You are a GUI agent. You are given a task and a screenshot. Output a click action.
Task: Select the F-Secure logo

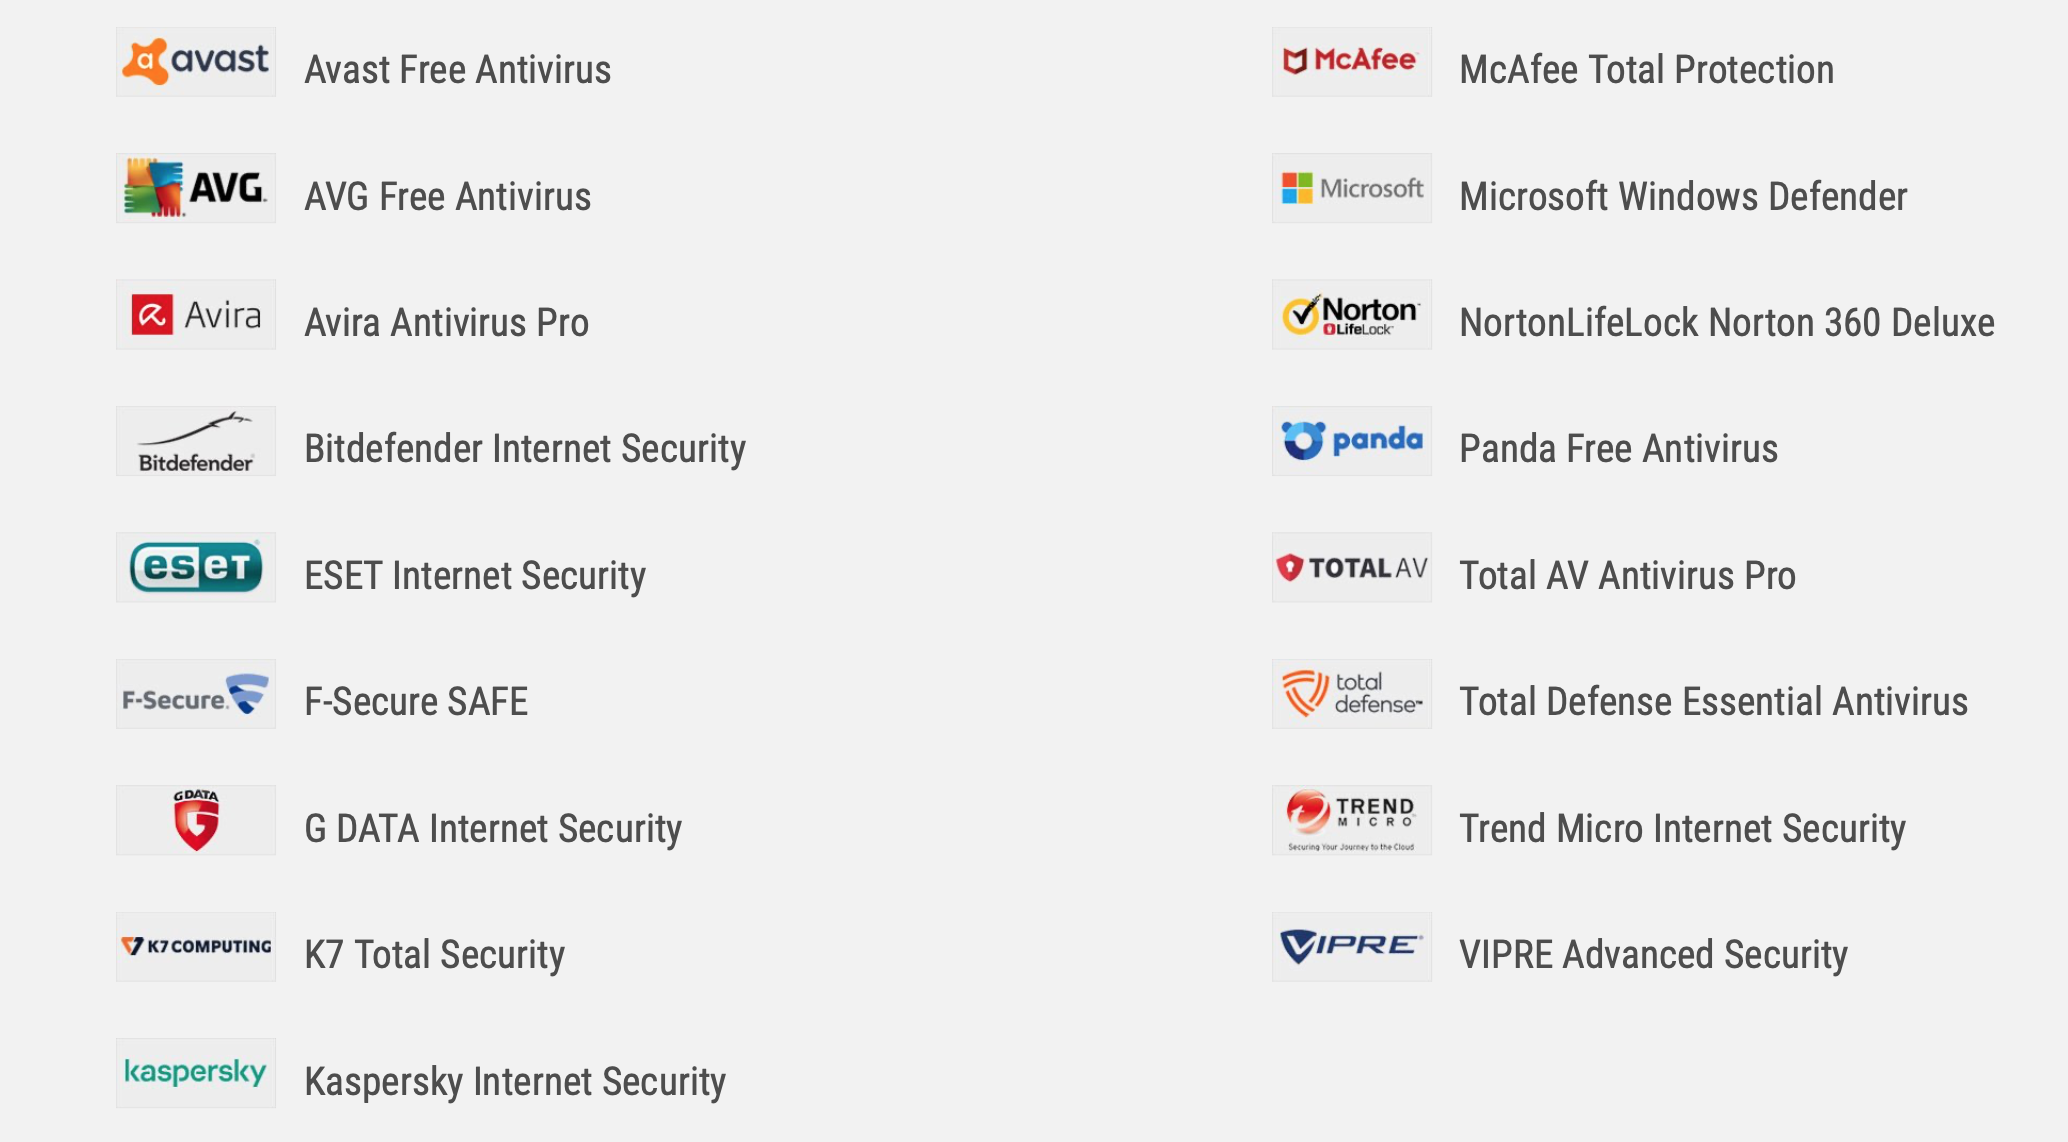(x=196, y=694)
